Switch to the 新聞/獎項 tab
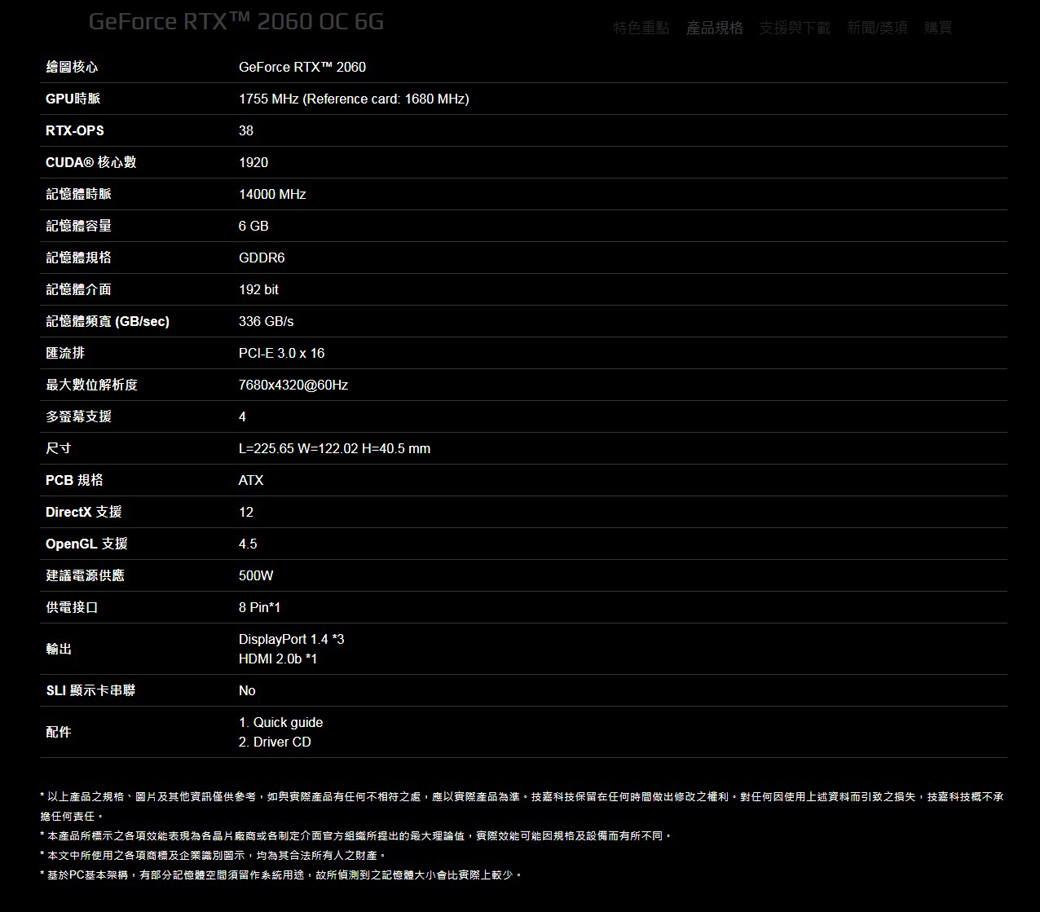This screenshot has height=912, width=1040. [877, 28]
